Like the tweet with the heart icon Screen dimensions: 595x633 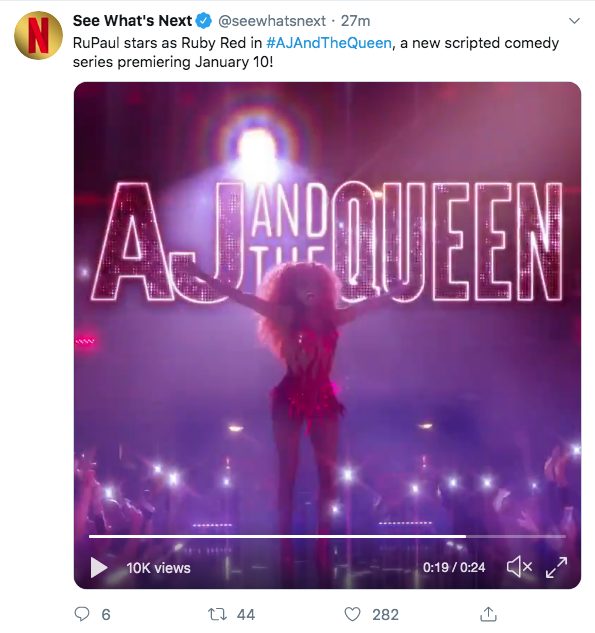coord(352,614)
